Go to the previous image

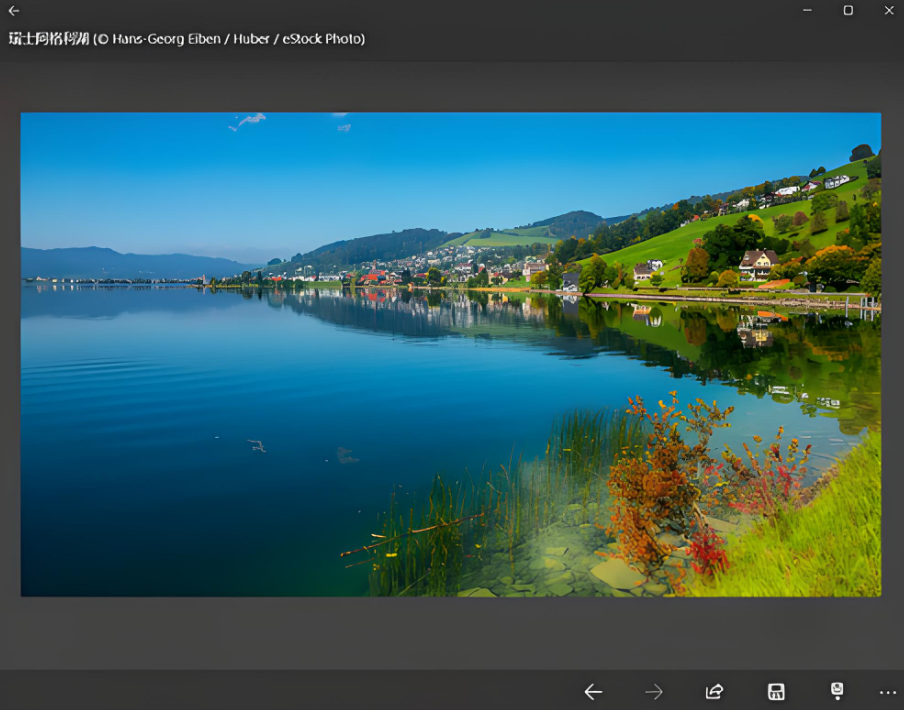click(593, 692)
